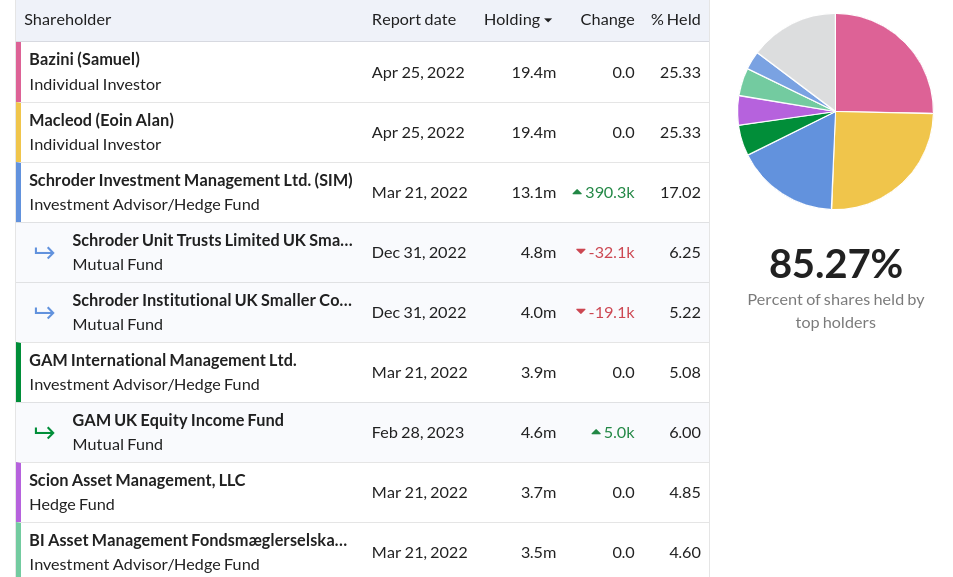Click the Report date column header
Screen dimensions: 953x577
coord(414,19)
